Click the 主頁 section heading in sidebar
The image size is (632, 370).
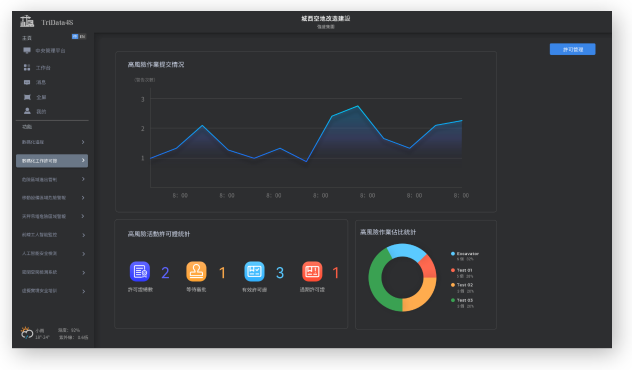(x=27, y=38)
